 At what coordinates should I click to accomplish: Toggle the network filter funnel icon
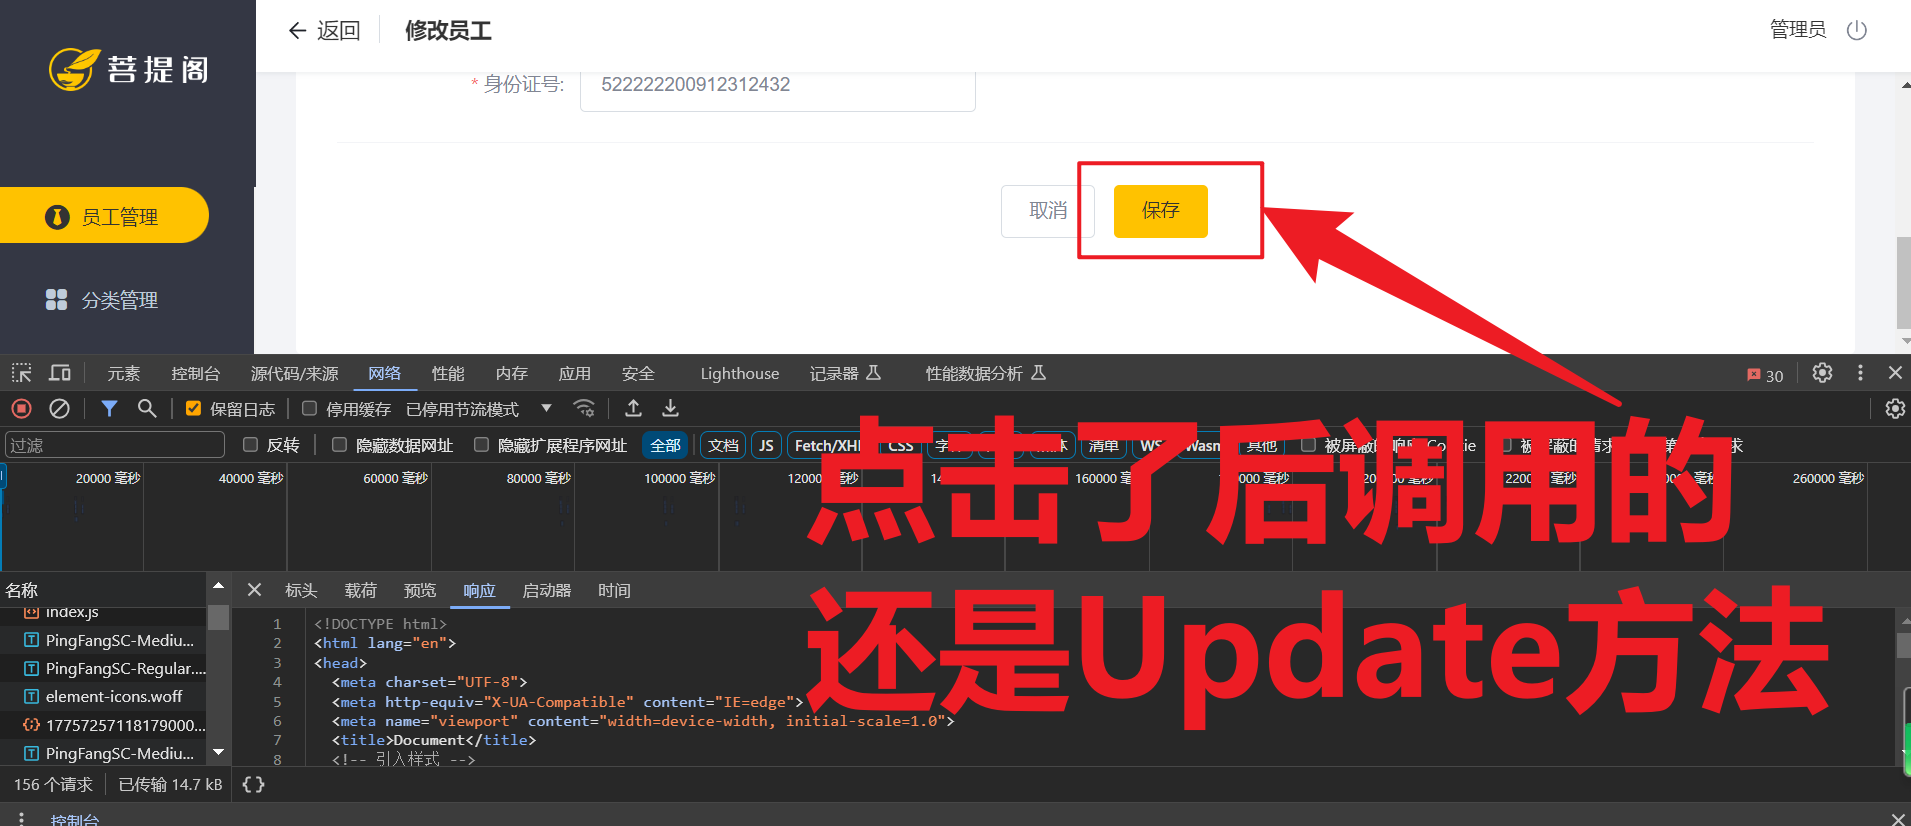109,408
